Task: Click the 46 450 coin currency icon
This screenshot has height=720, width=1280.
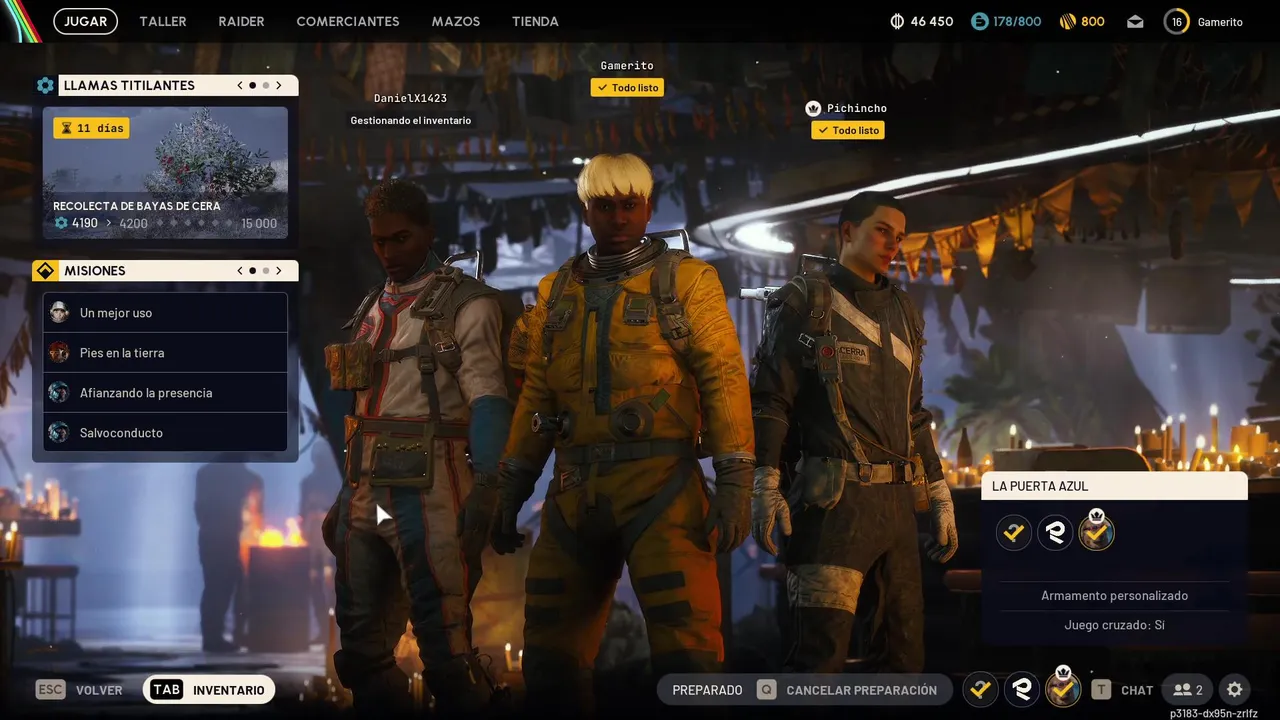Action: pyautogui.click(x=897, y=21)
